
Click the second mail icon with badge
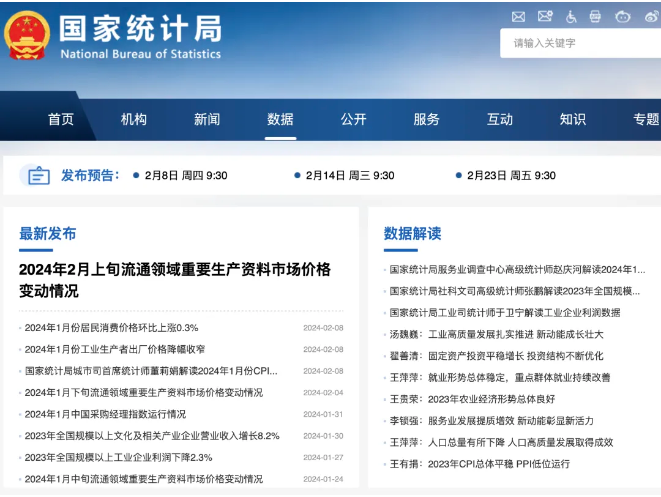pyautogui.click(x=545, y=16)
